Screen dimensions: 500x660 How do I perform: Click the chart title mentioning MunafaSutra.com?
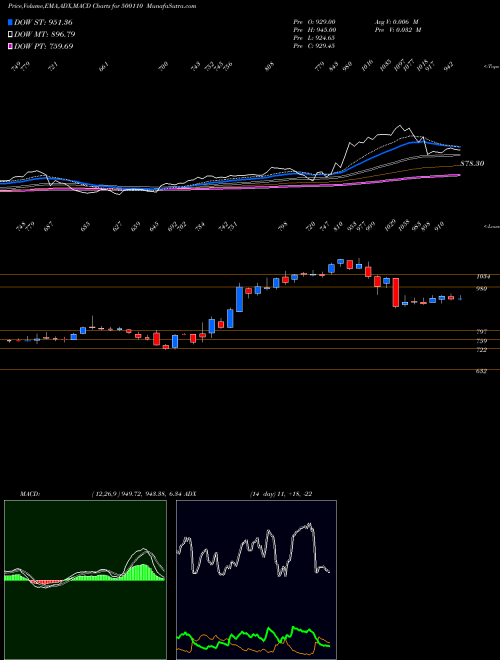(102, 6)
